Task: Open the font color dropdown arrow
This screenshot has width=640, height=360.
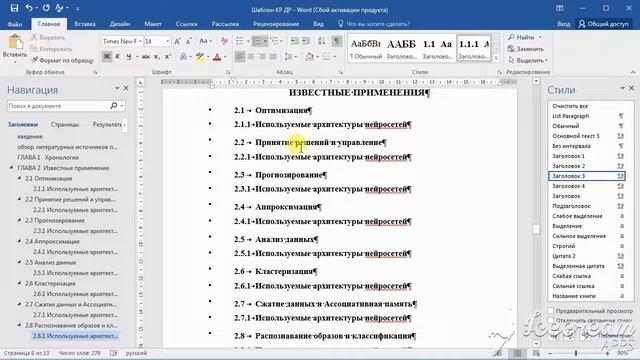Action: click(225, 57)
